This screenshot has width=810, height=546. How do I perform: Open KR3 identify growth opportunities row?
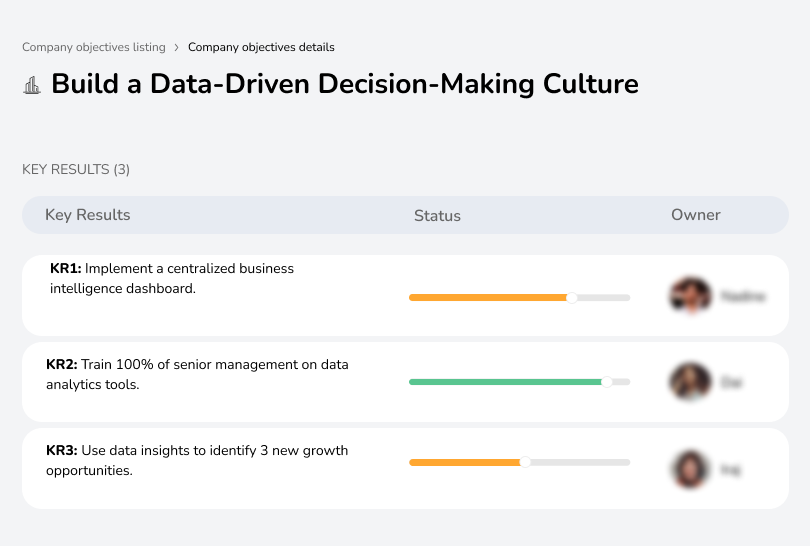click(405, 469)
